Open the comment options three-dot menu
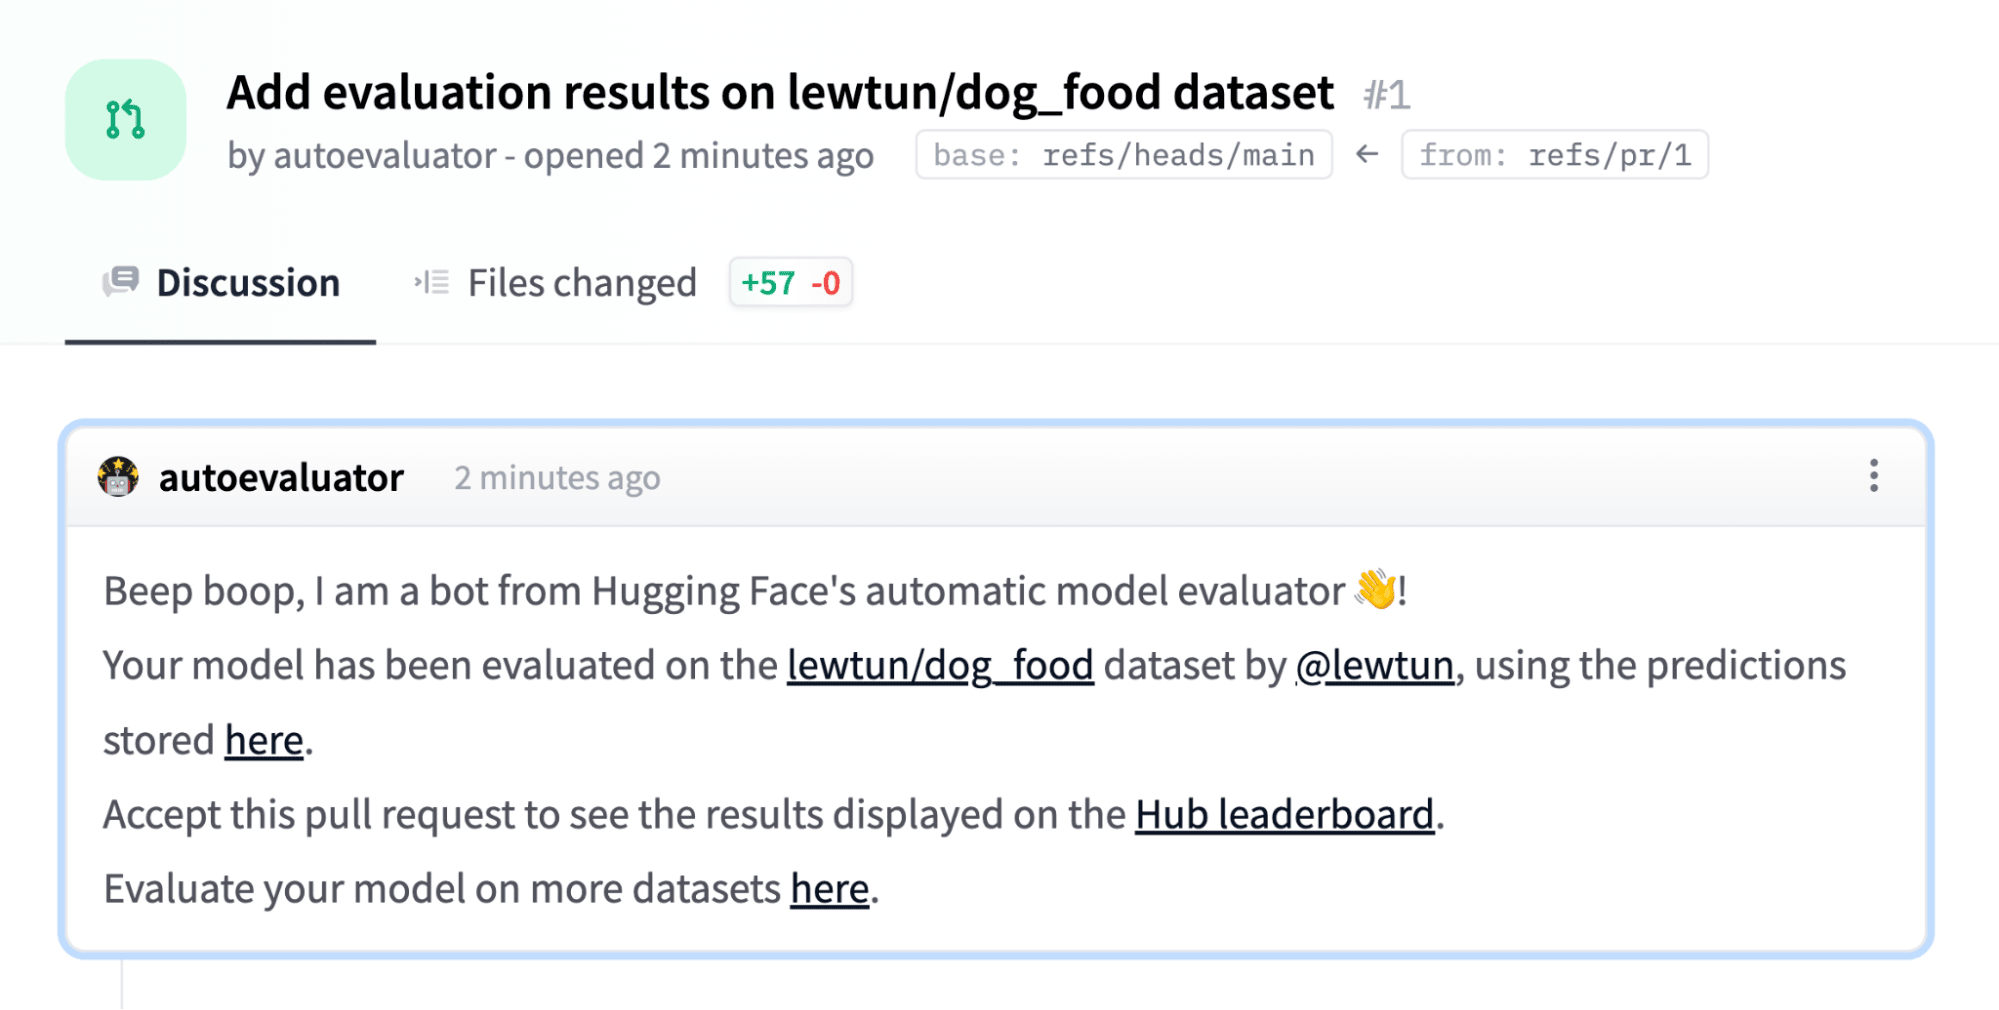 point(1874,477)
